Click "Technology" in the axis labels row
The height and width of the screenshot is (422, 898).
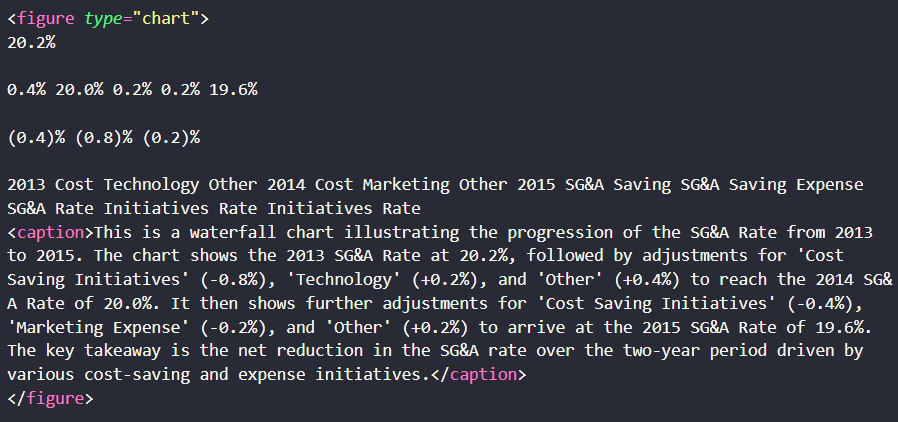[152, 185]
